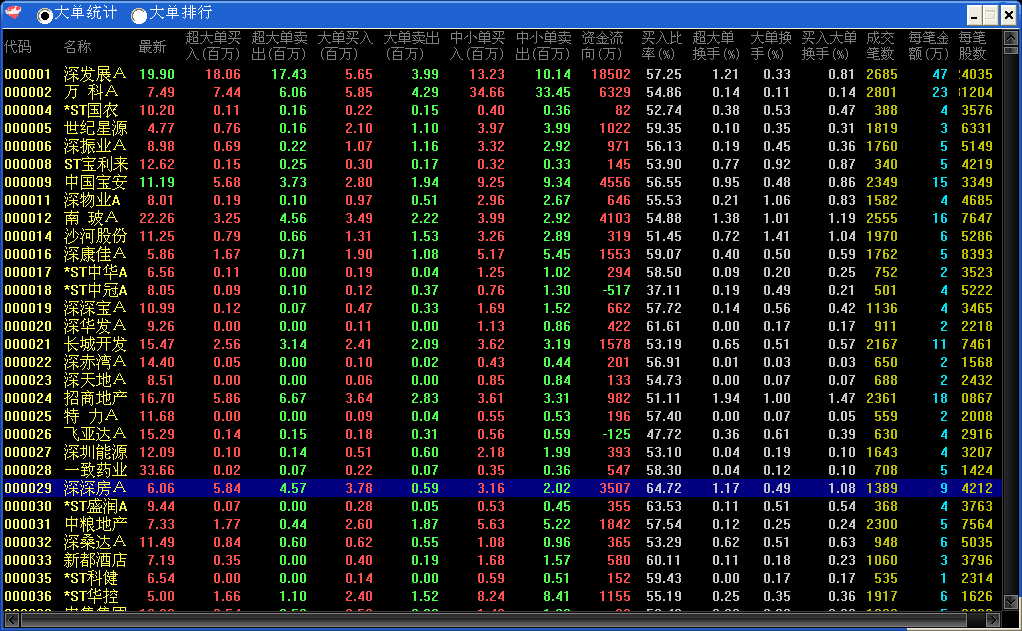1022x631 pixels.
Task: Select stock *ST国农
Action: tap(91, 110)
